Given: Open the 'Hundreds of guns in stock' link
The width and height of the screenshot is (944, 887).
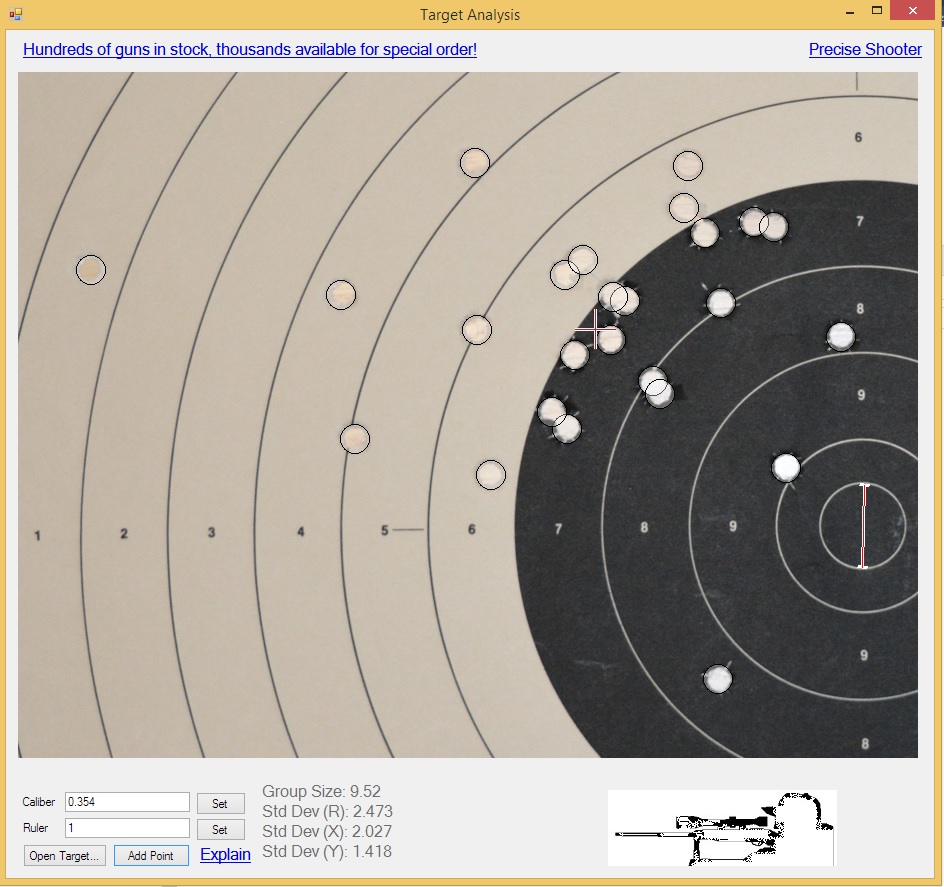Looking at the screenshot, I should click(x=250, y=49).
